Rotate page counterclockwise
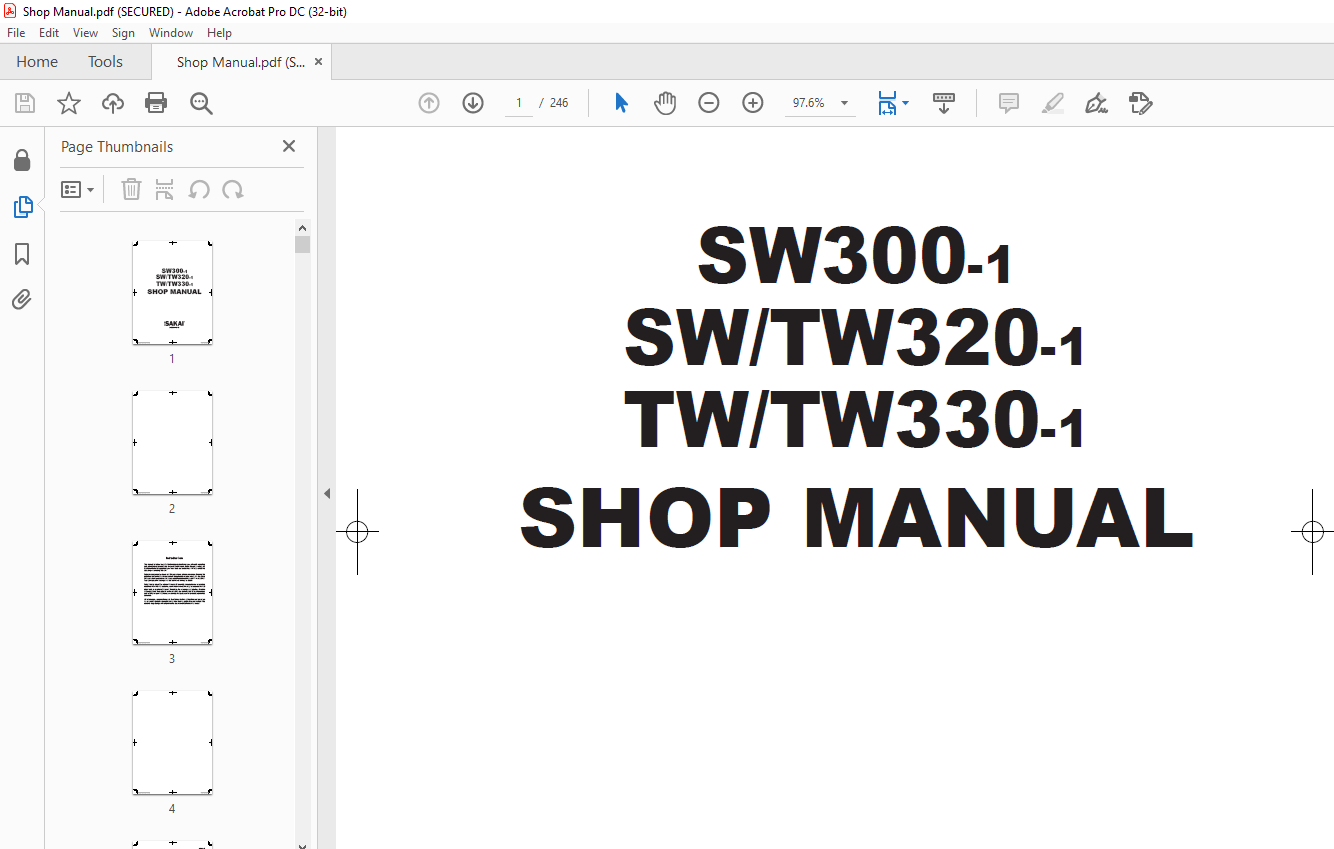The width and height of the screenshot is (1334, 849). (x=199, y=189)
